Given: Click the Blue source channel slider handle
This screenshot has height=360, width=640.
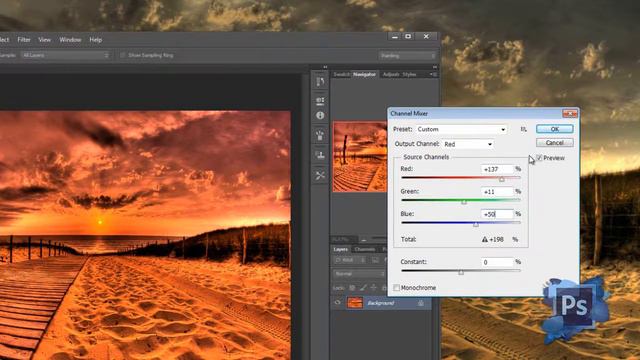Looking at the screenshot, I should click(x=476, y=224).
